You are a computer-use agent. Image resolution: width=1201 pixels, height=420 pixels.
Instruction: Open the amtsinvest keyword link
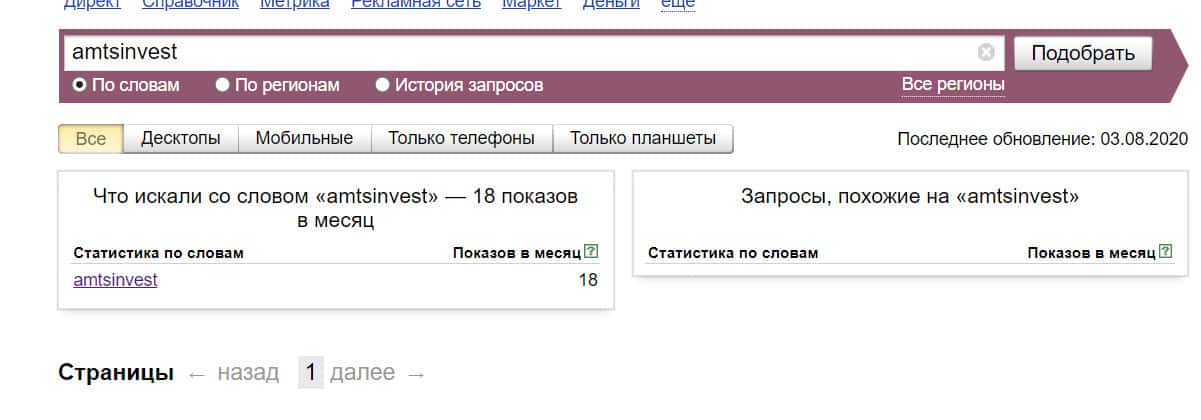pyautogui.click(x=115, y=280)
